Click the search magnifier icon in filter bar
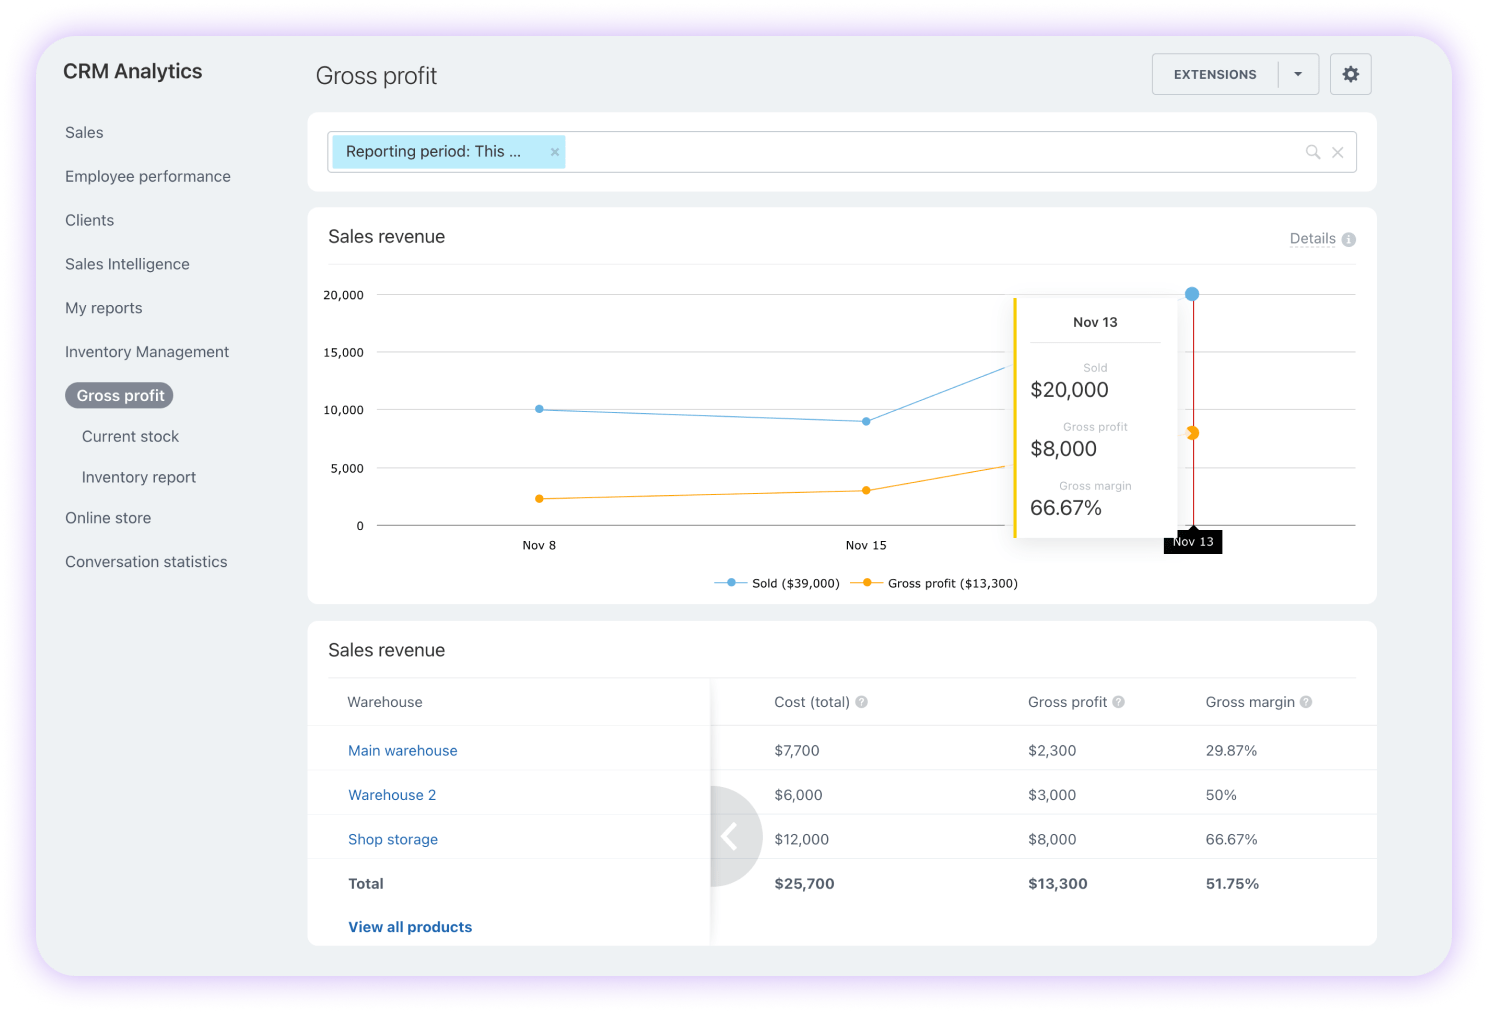The image size is (1488, 1012). click(x=1313, y=152)
